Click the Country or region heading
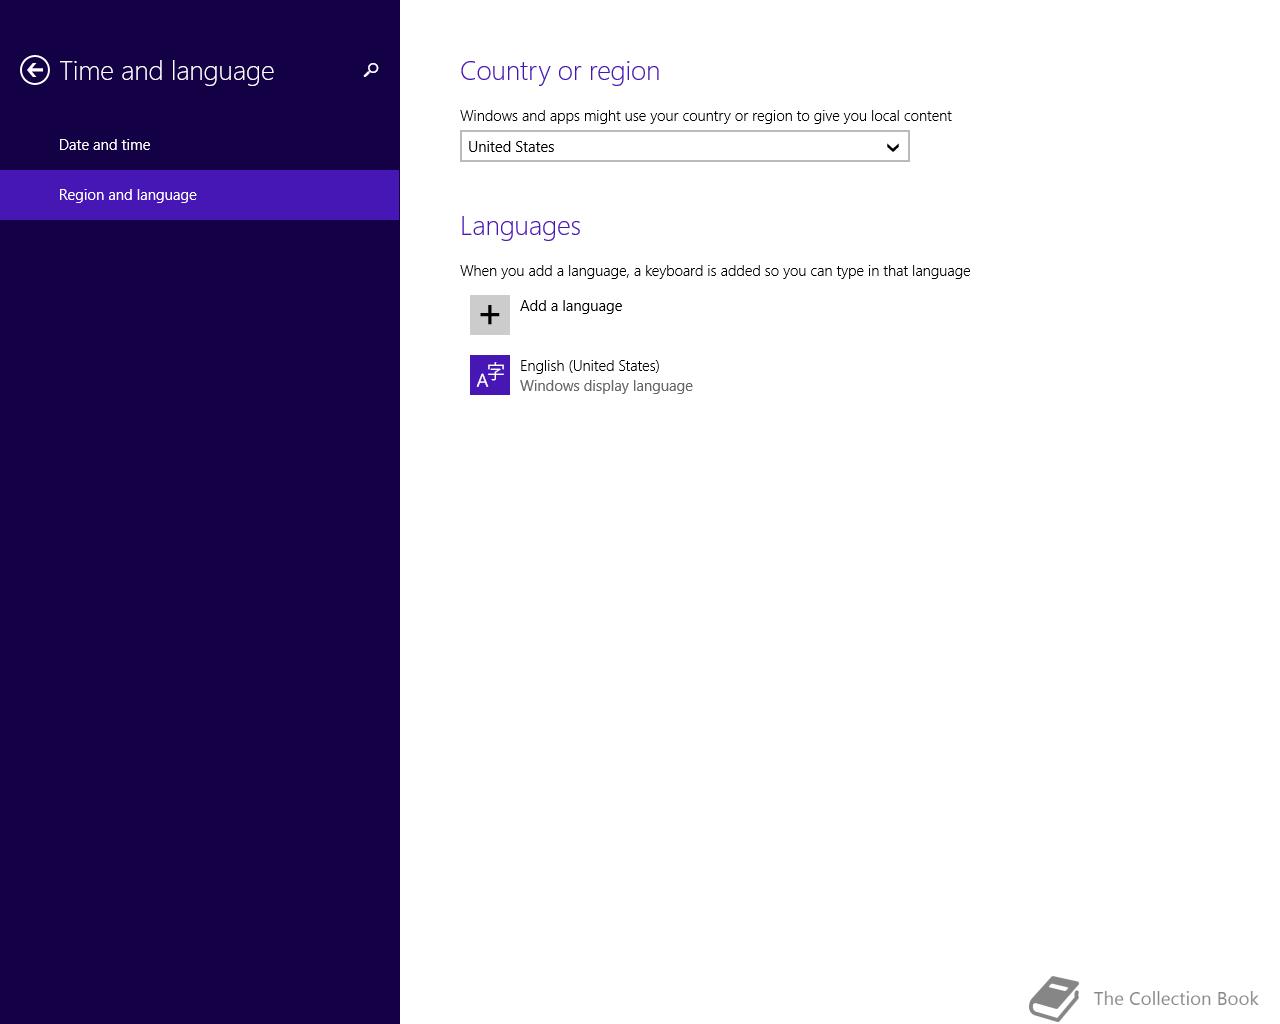1280x1024 pixels. tap(560, 71)
